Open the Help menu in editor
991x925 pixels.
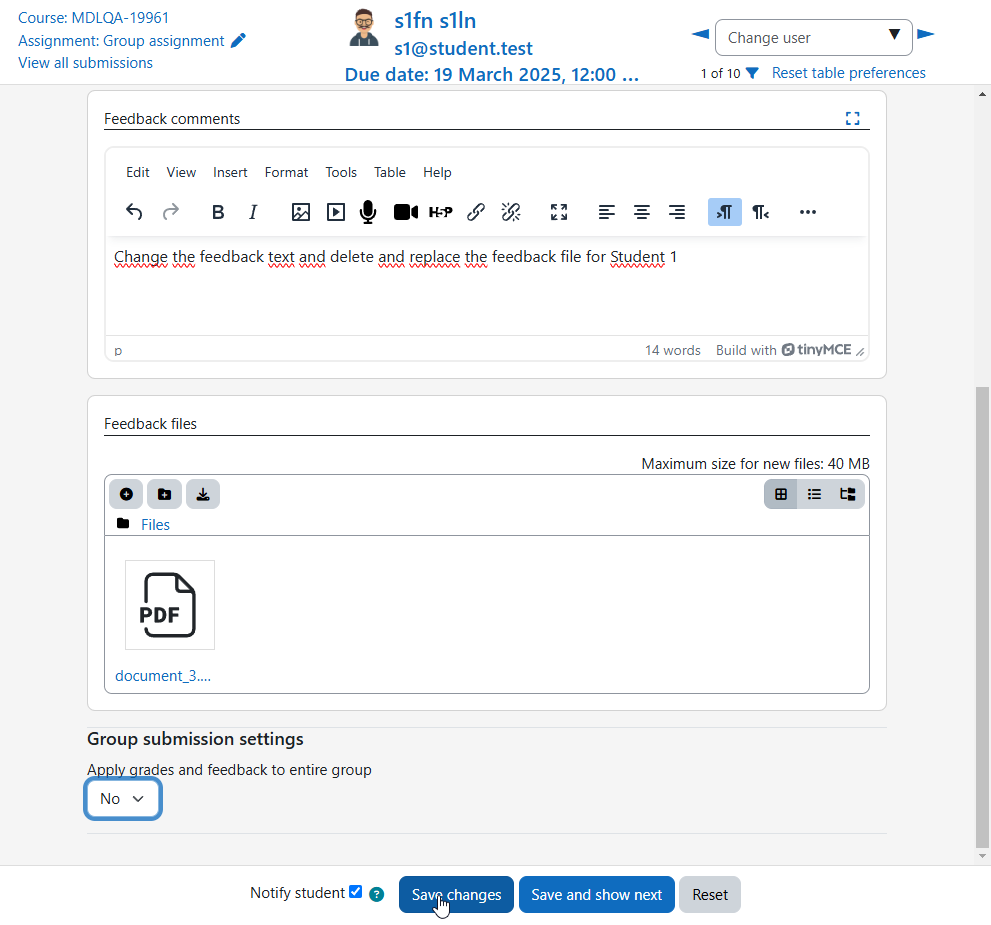click(x=437, y=172)
